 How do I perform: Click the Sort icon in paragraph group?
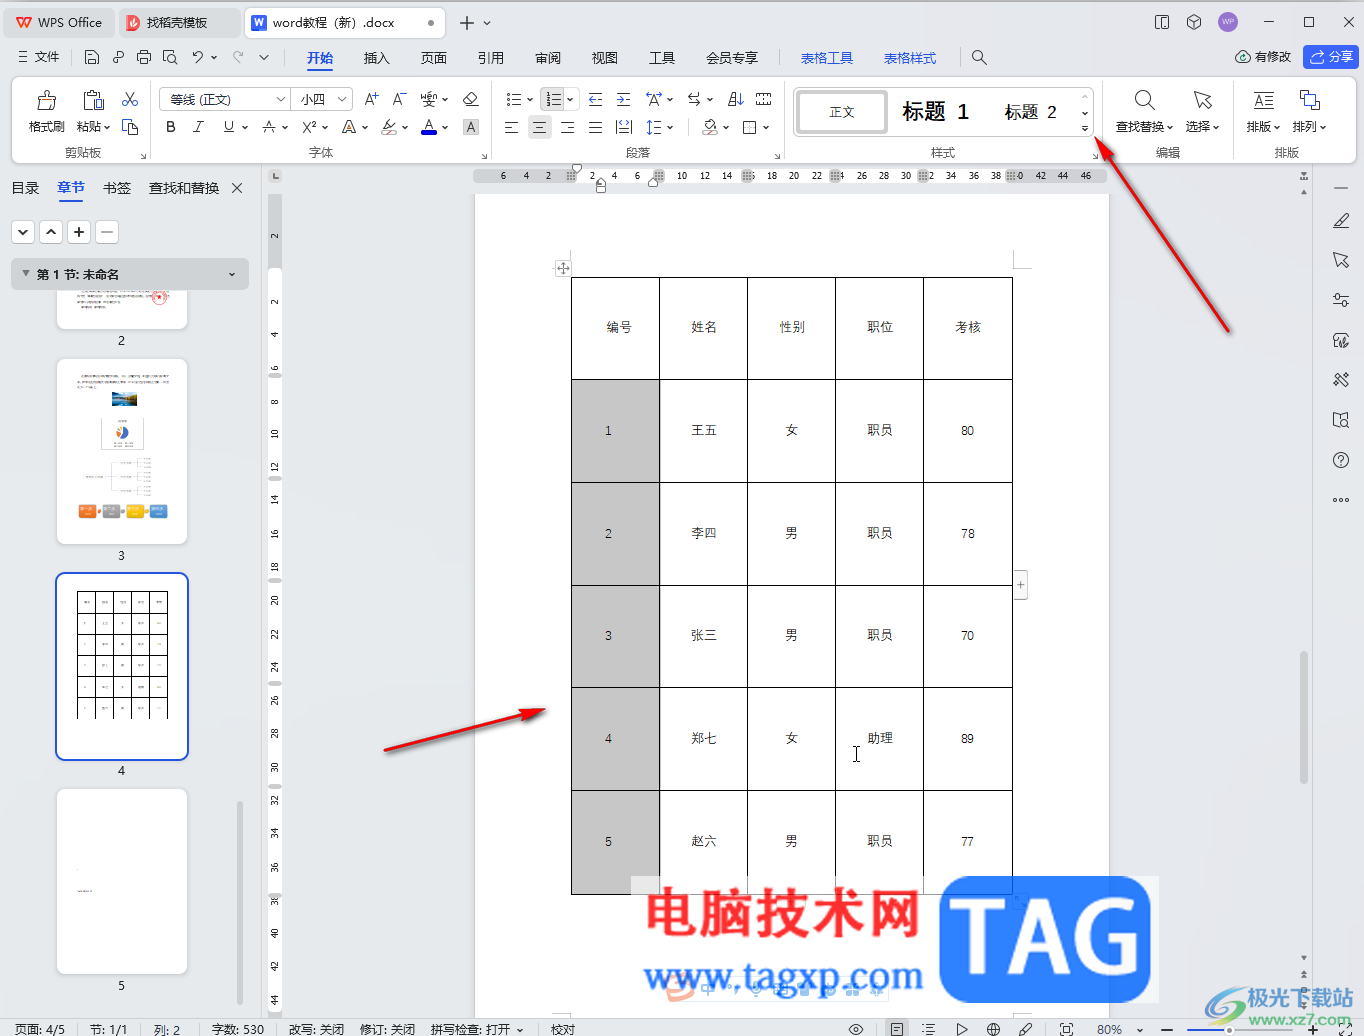coord(736,99)
